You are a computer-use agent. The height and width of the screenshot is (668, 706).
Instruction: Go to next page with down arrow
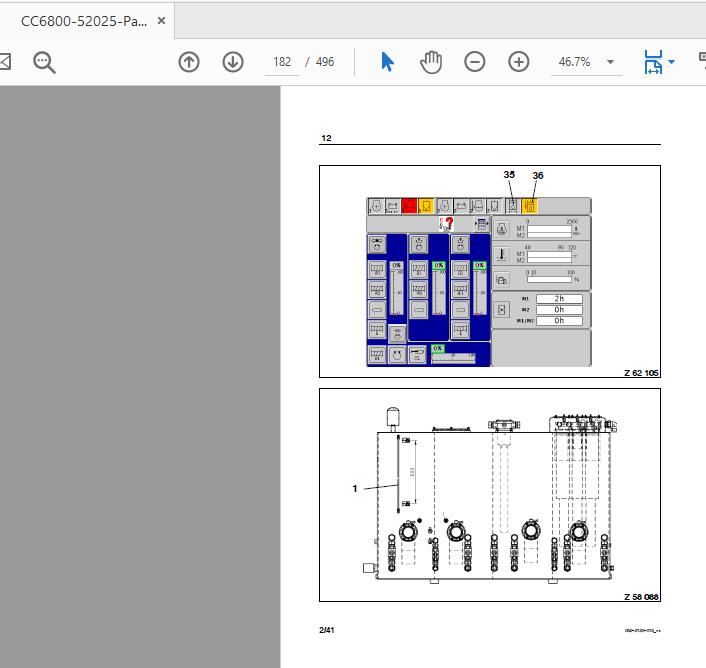tap(233, 62)
